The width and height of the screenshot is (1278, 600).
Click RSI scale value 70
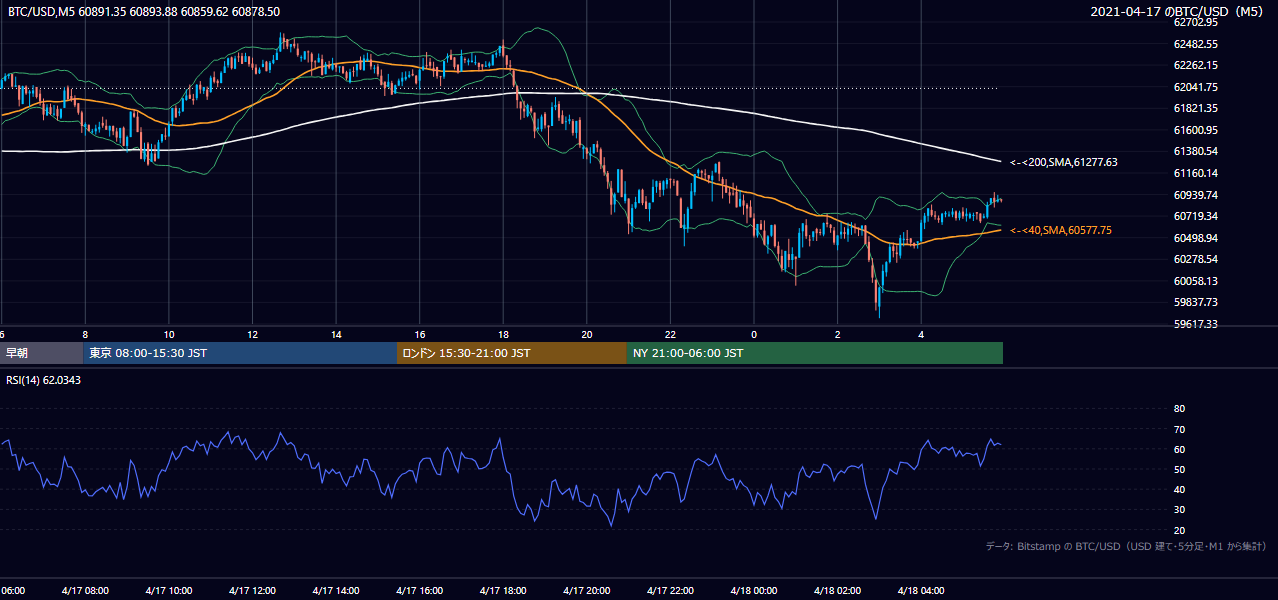point(1179,429)
